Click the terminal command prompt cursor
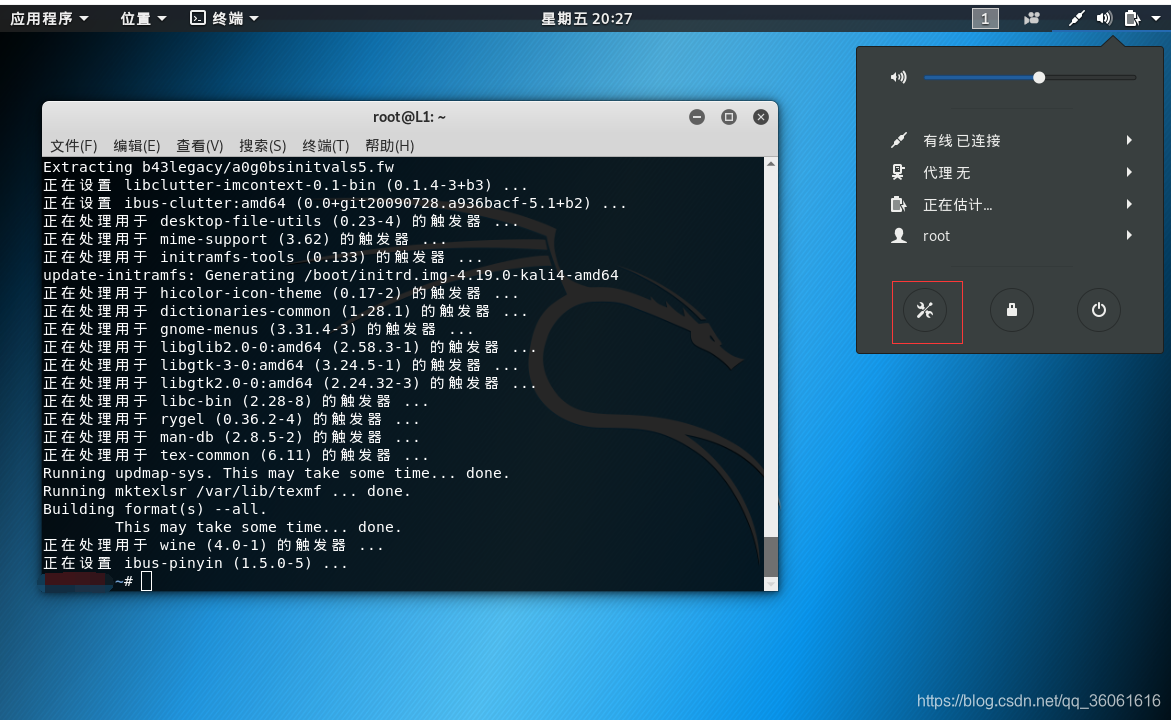Viewport: 1171px width, 720px height. point(146,581)
